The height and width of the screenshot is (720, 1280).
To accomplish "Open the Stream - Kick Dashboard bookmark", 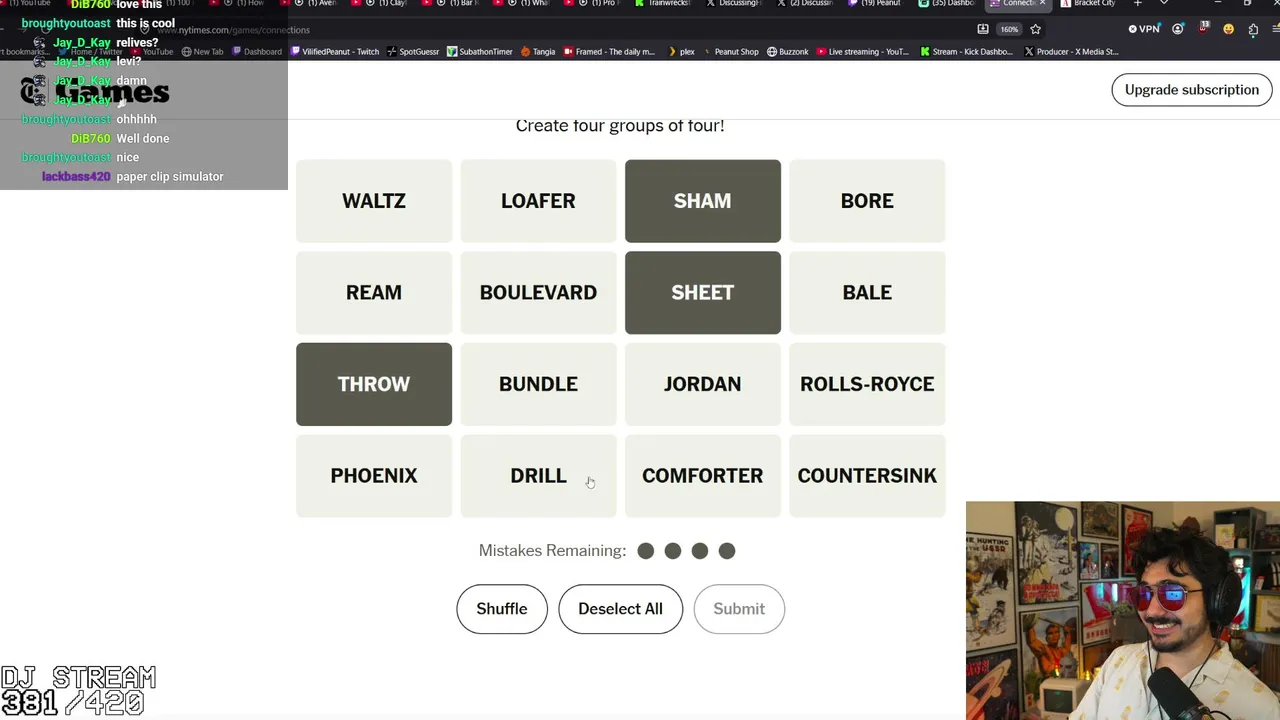I will click(967, 52).
